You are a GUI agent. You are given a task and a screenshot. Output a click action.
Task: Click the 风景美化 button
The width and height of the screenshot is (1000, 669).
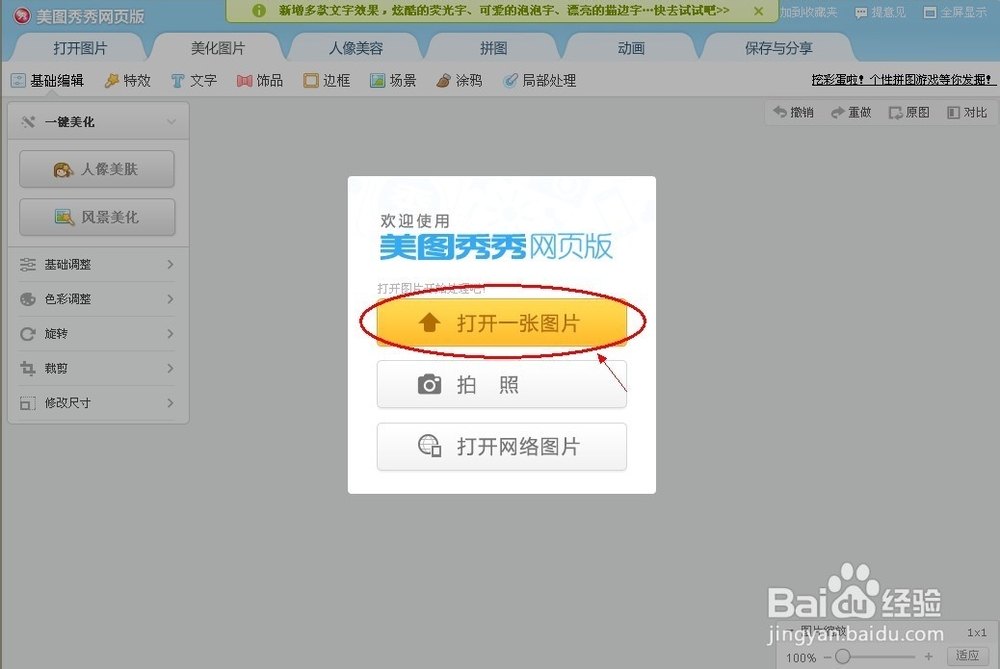97,217
